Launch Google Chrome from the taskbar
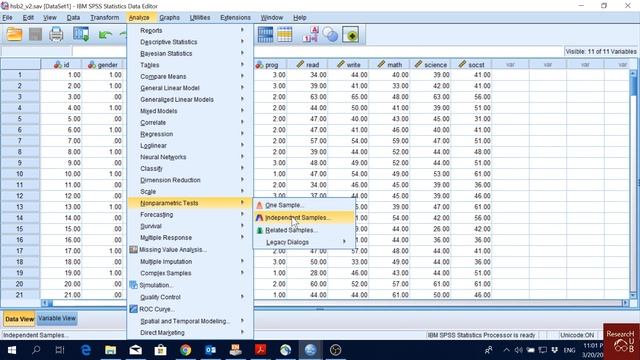The height and width of the screenshot is (360, 640). click(x=185, y=350)
